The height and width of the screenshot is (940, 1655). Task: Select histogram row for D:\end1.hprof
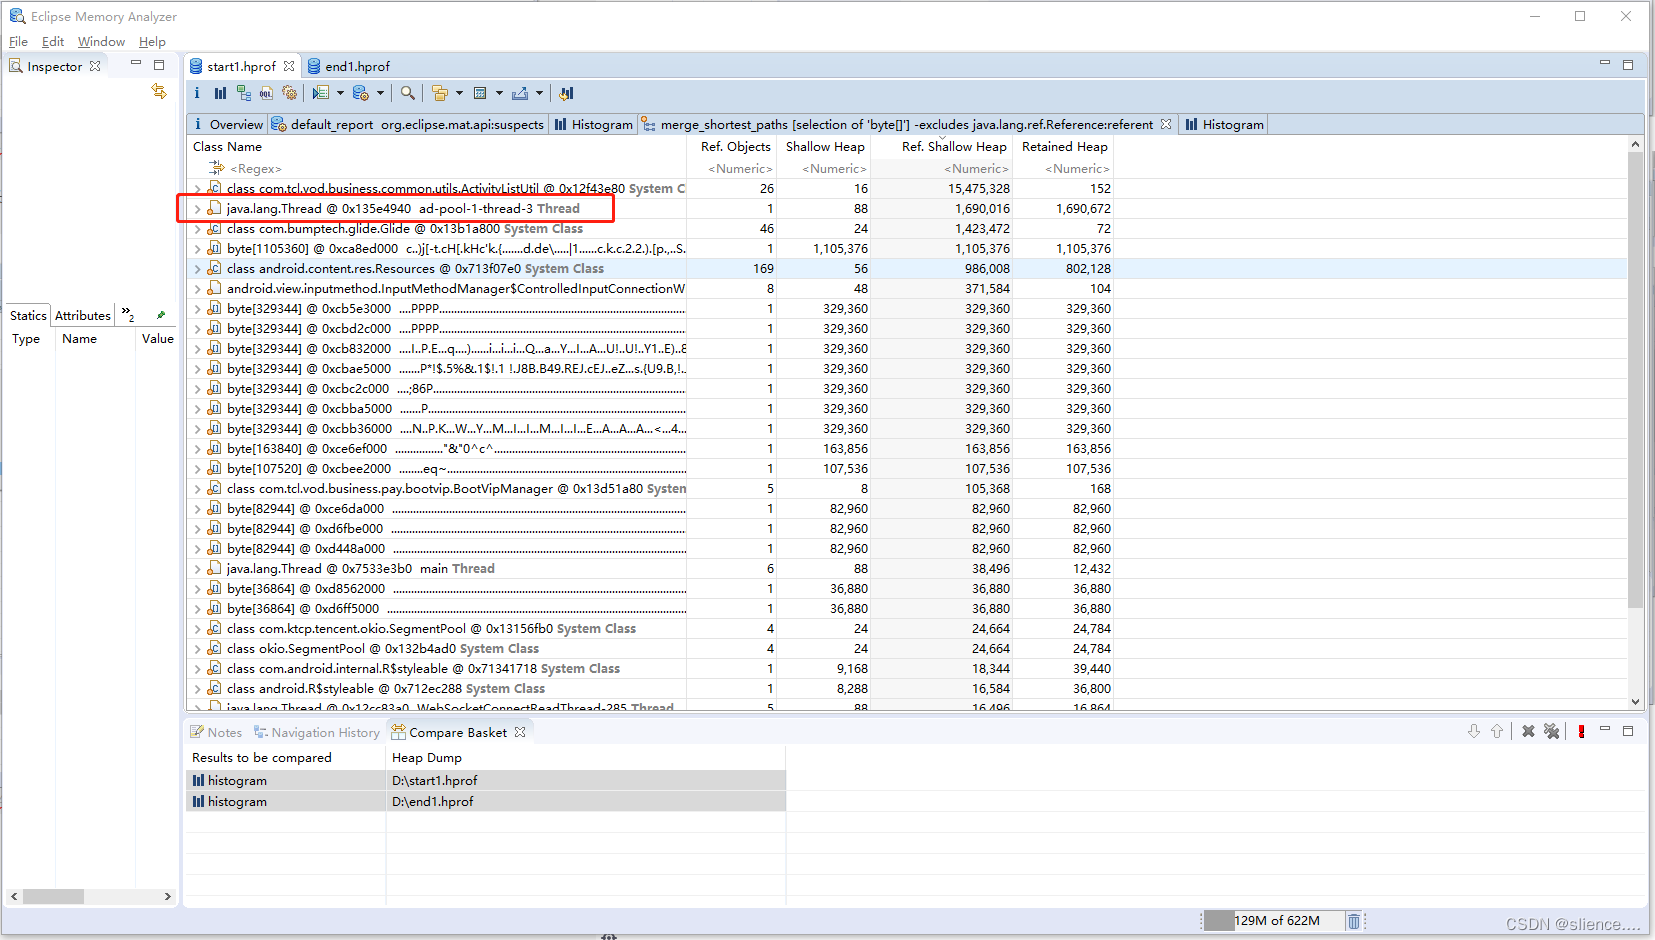(x=486, y=801)
